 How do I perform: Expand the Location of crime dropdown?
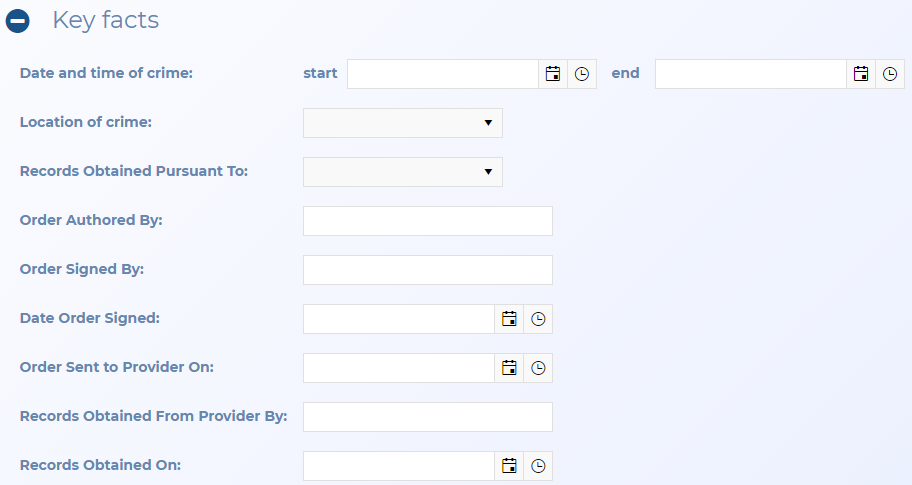(402, 123)
